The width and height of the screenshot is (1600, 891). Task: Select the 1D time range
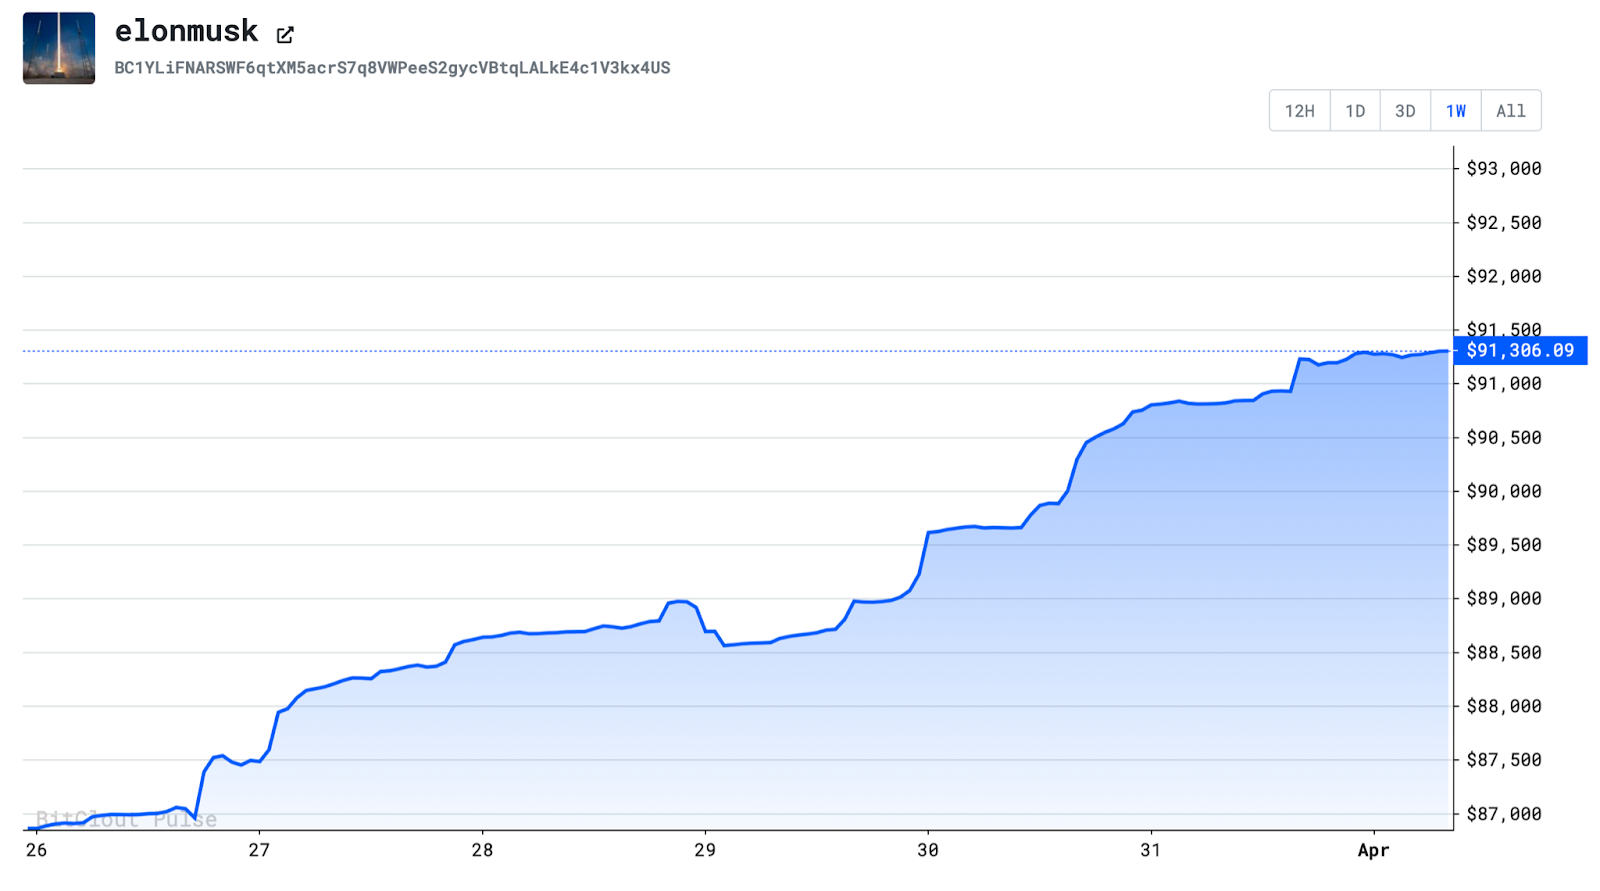[x=1355, y=111]
